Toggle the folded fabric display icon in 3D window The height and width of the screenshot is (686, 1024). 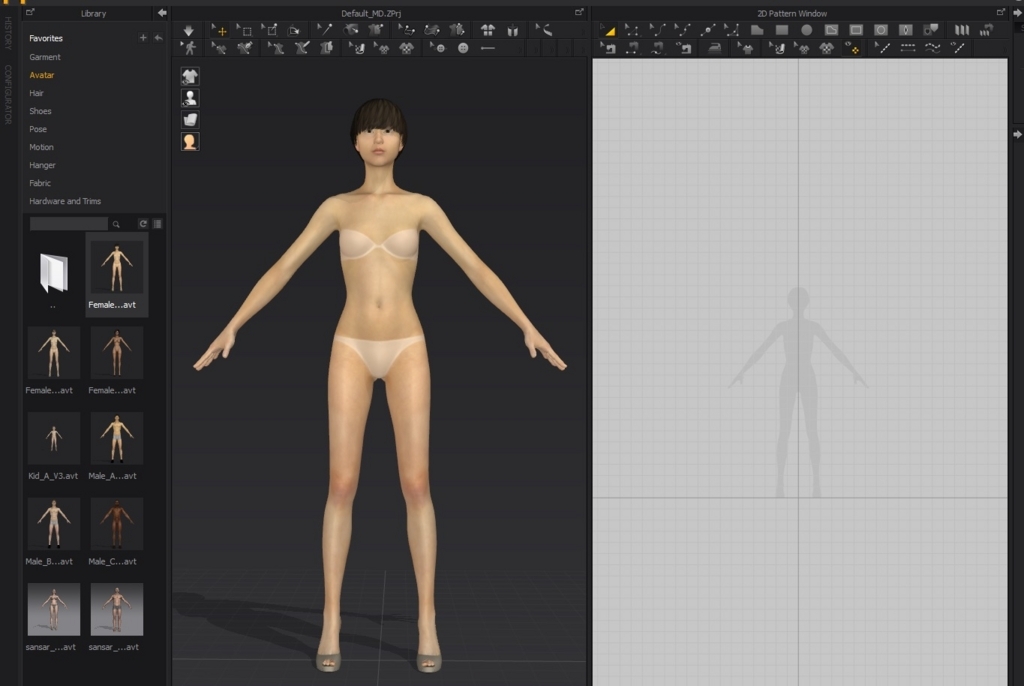click(x=190, y=120)
